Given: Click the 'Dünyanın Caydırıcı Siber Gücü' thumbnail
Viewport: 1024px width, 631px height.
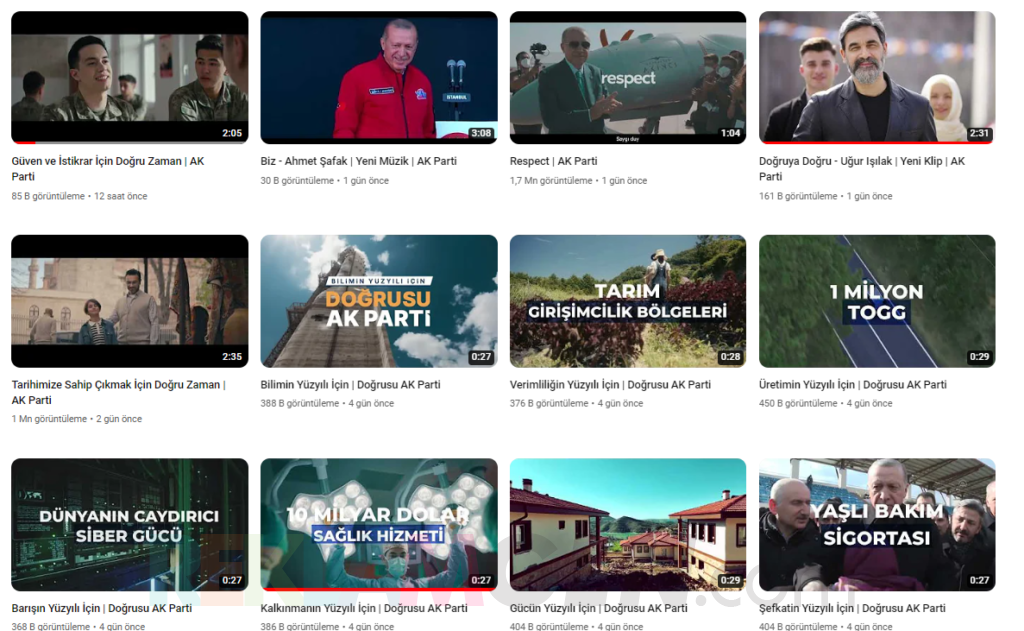Looking at the screenshot, I should pos(129,525).
